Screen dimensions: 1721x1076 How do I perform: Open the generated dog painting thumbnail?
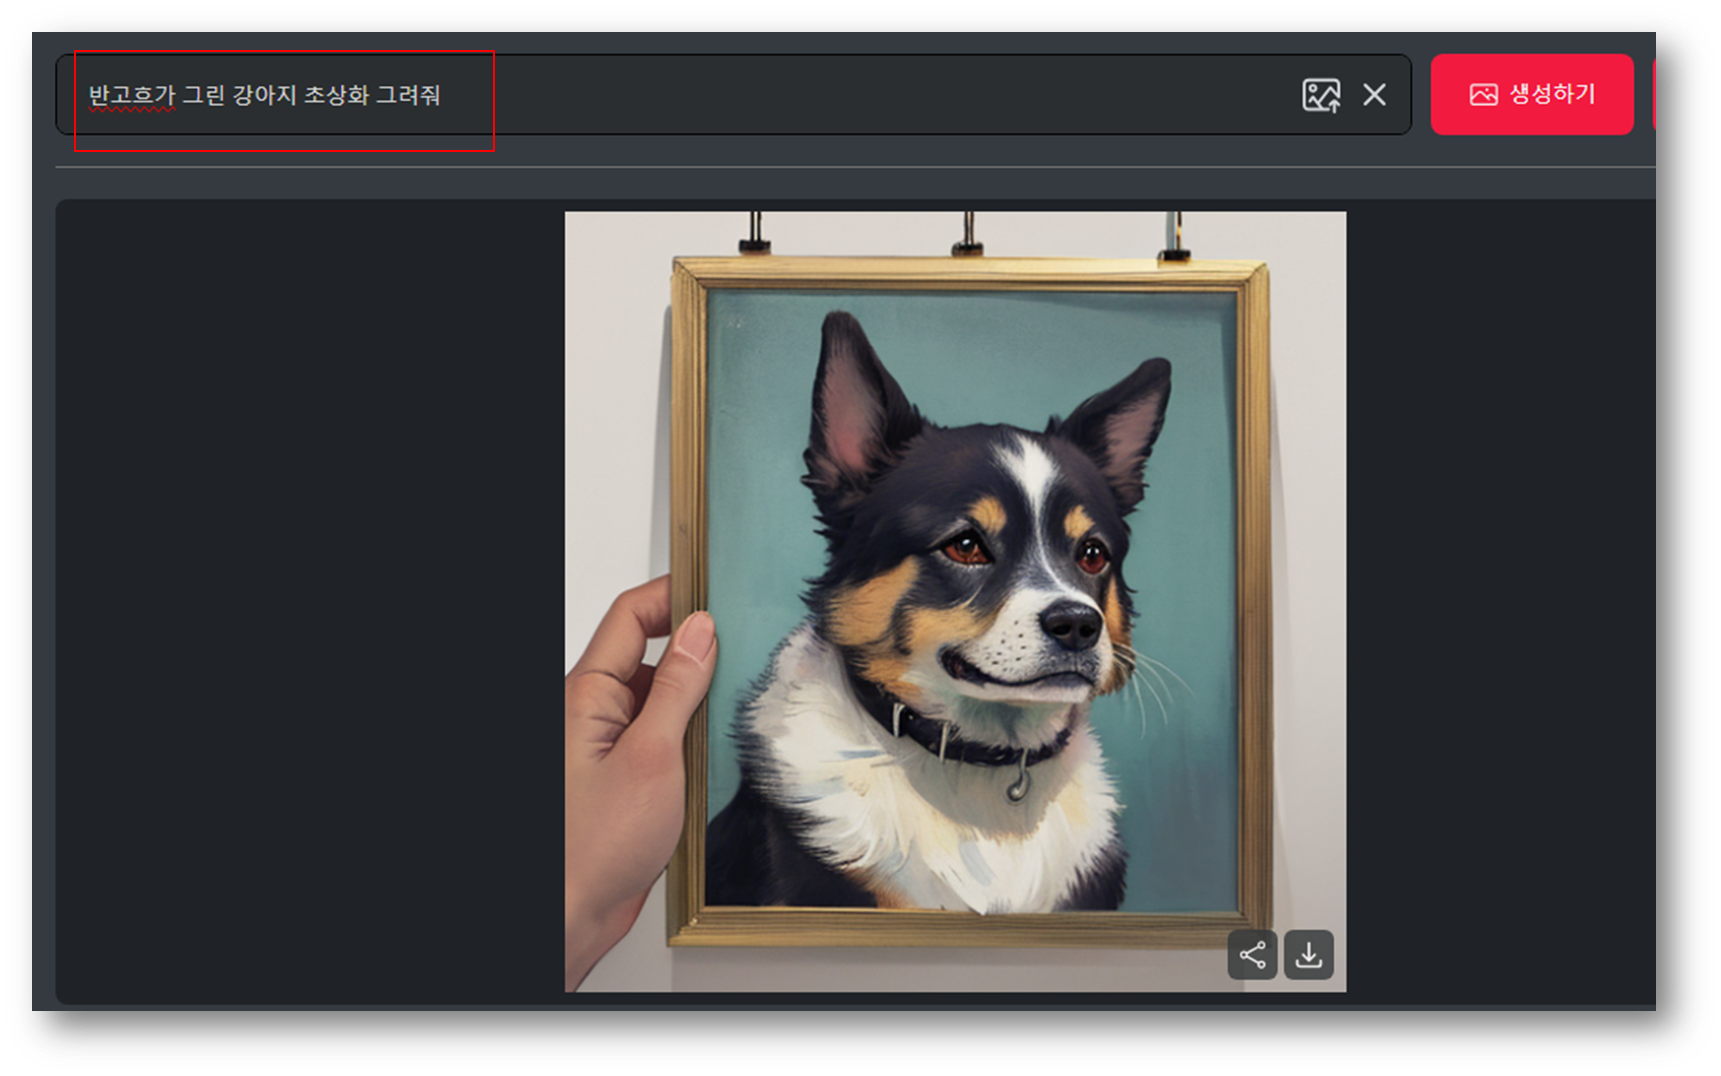[x=955, y=601]
